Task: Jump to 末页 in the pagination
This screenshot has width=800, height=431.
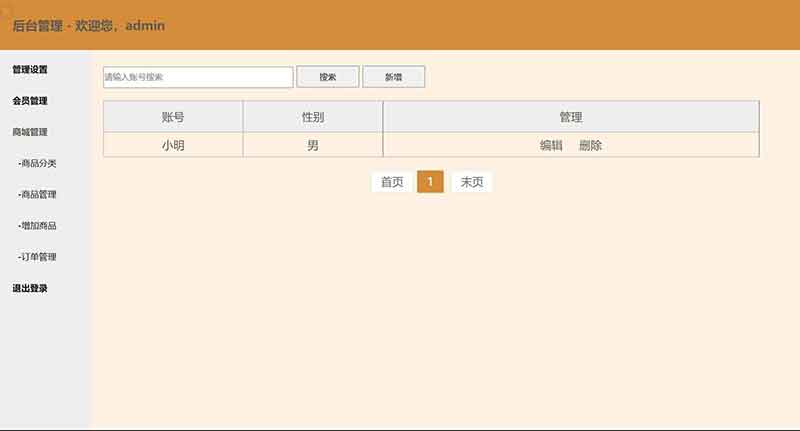Action: (472, 182)
